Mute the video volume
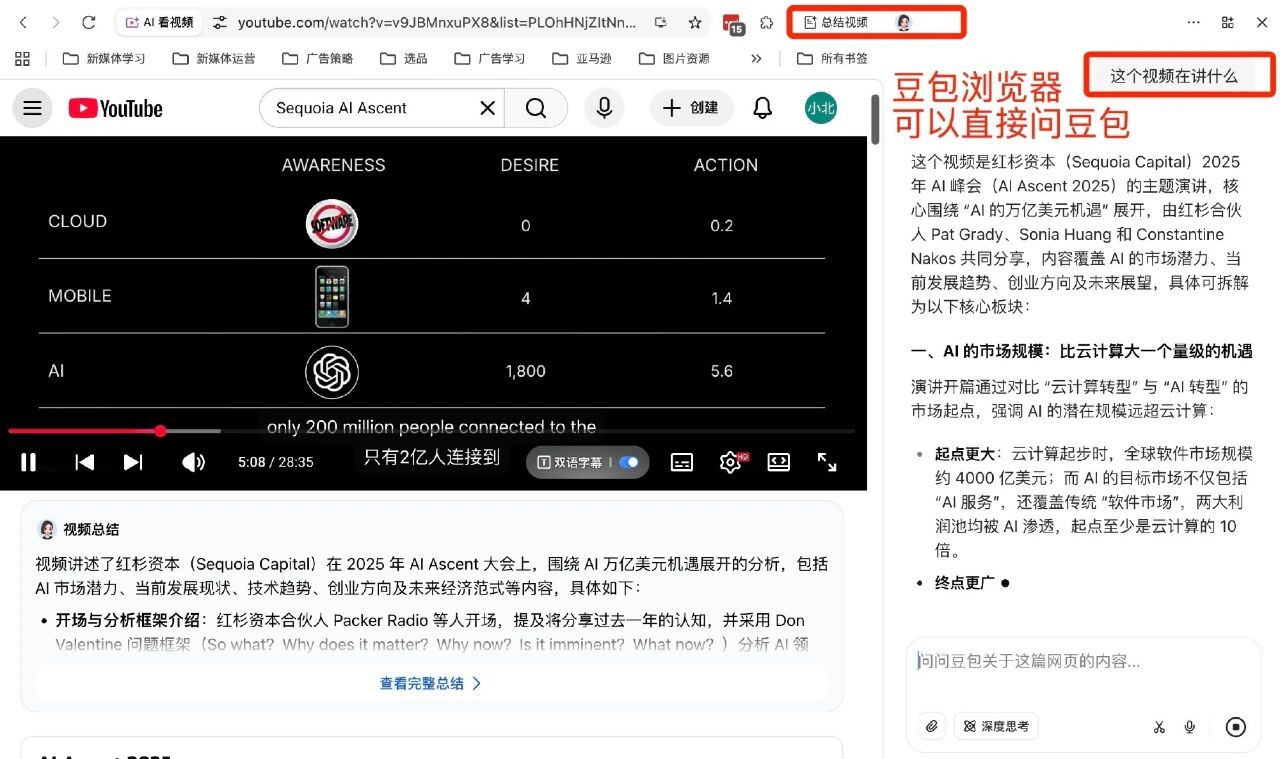Image resolution: width=1280 pixels, height=759 pixels. [193, 462]
